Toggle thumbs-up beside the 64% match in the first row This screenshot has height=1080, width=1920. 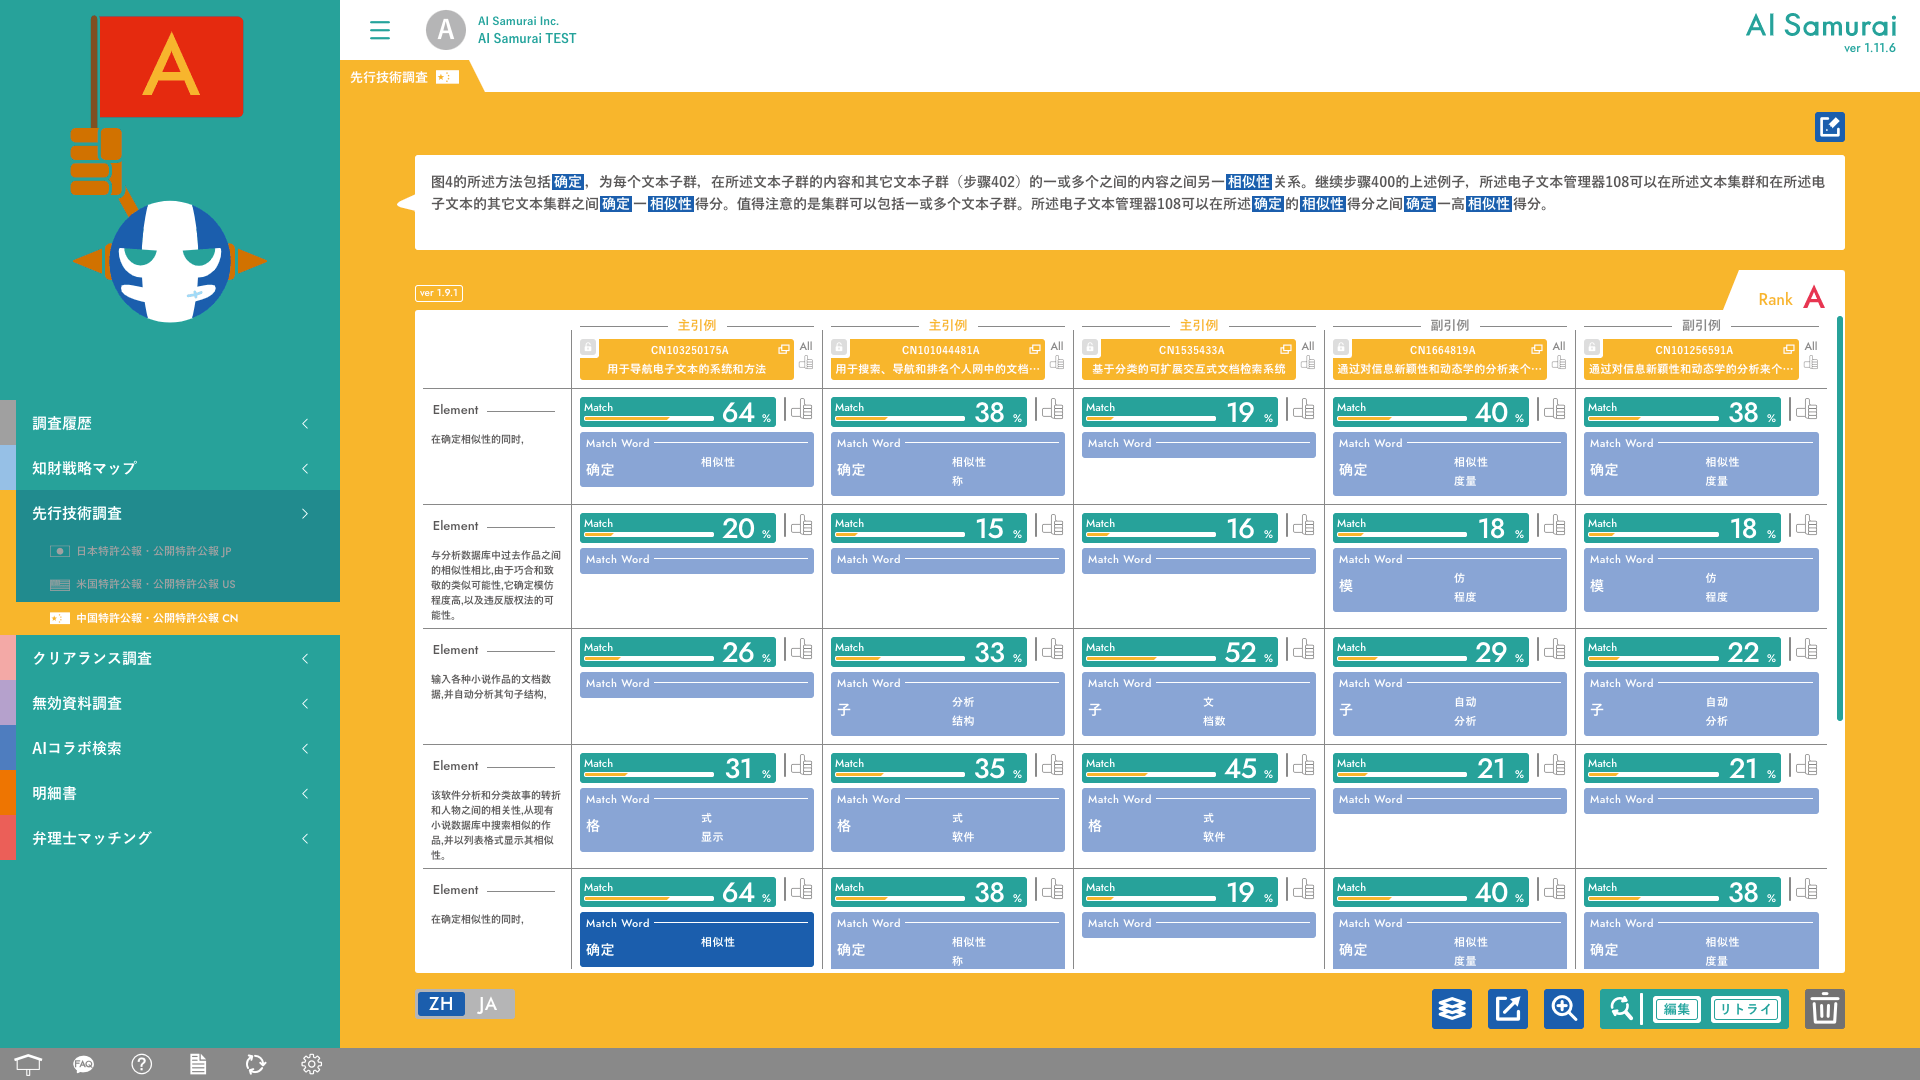coord(802,410)
